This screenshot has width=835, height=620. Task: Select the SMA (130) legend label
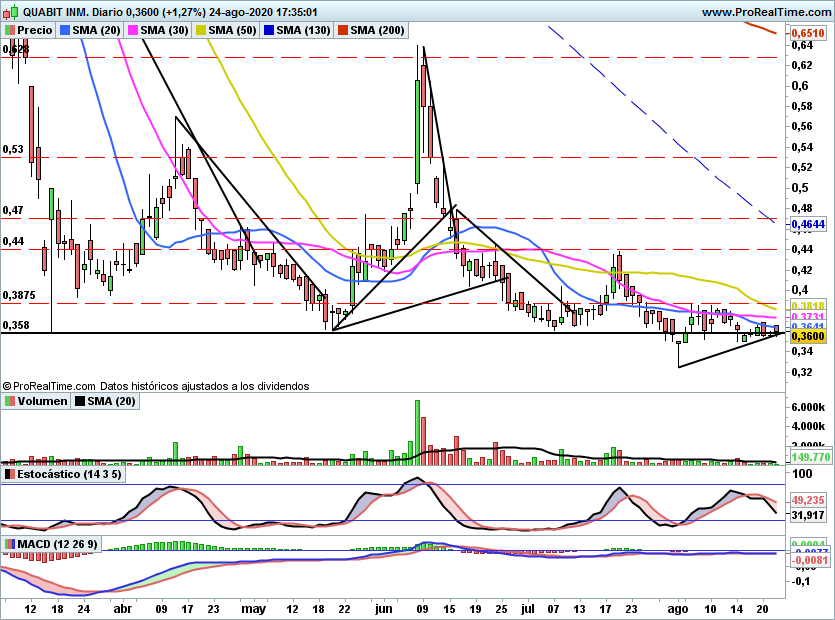click(303, 30)
